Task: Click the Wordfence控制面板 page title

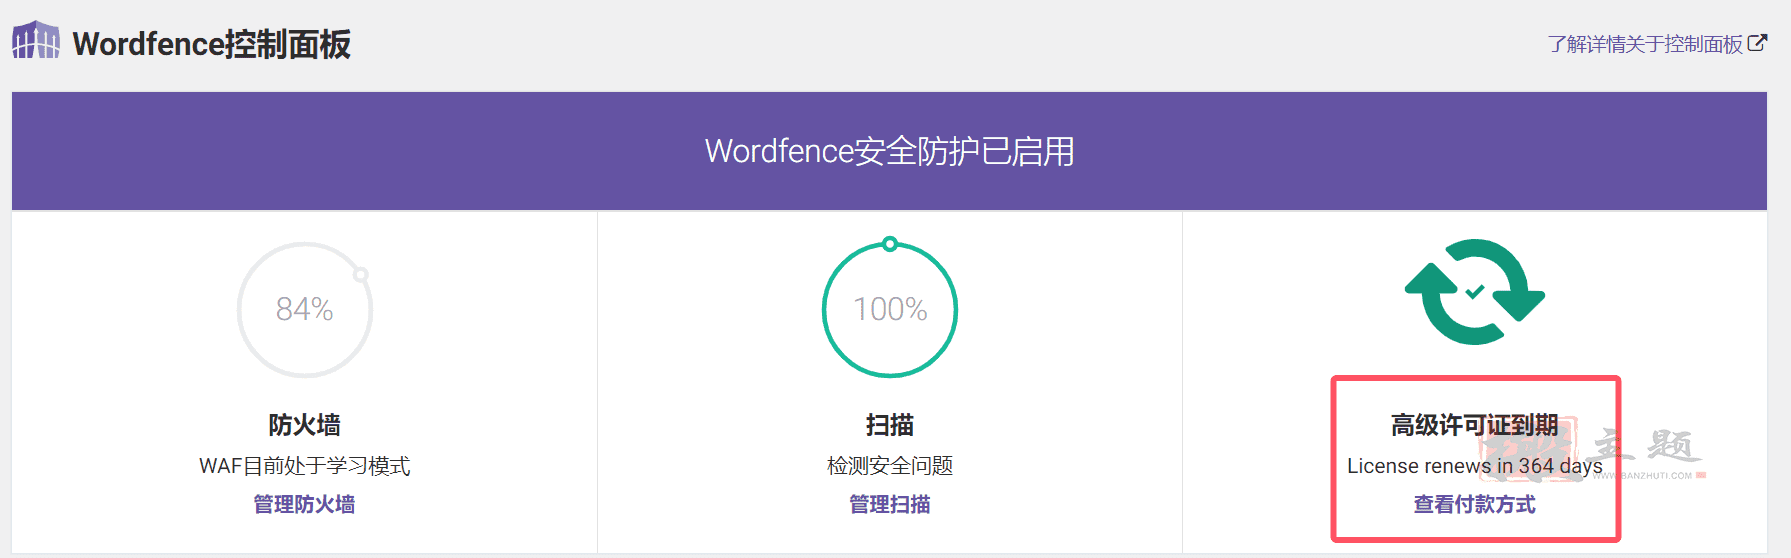Action: tap(212, 44)
